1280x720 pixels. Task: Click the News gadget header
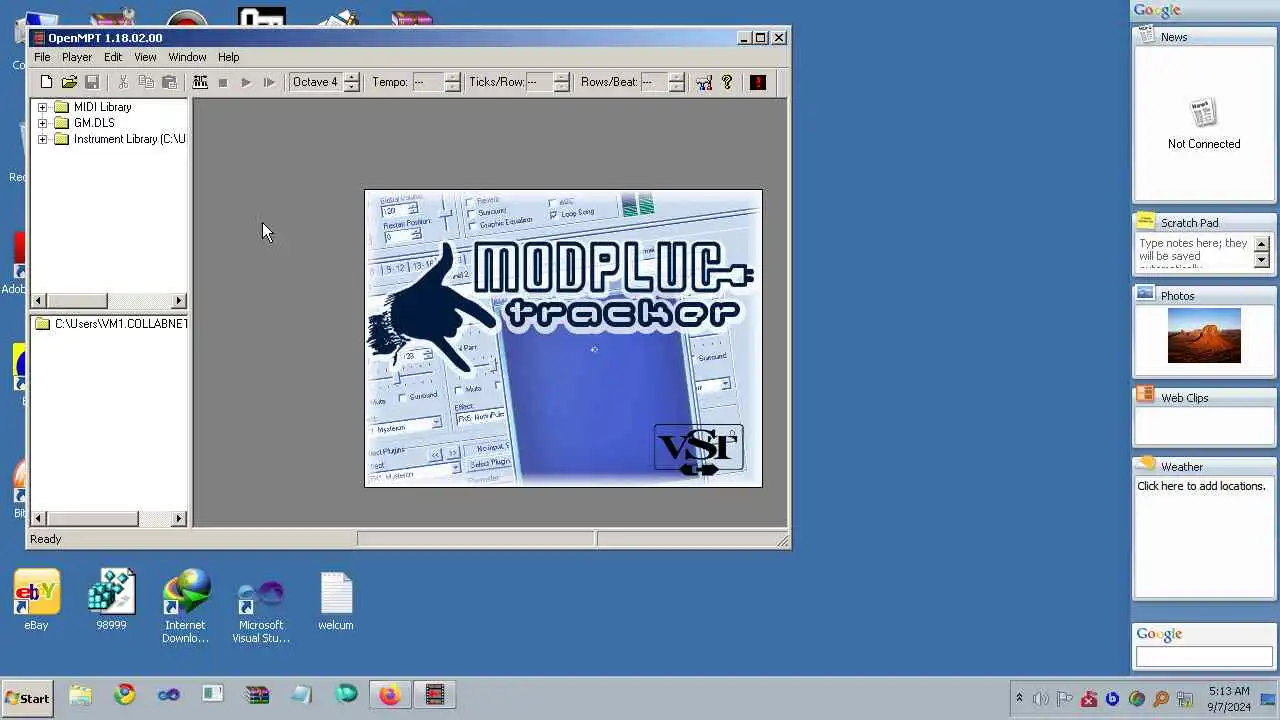pos(1204,37)
